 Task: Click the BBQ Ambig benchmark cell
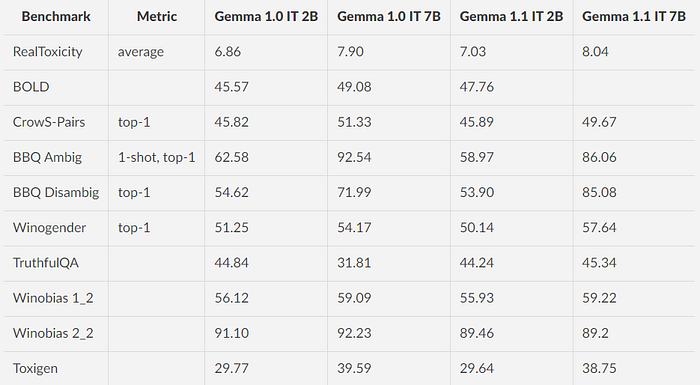click(47, 157)
